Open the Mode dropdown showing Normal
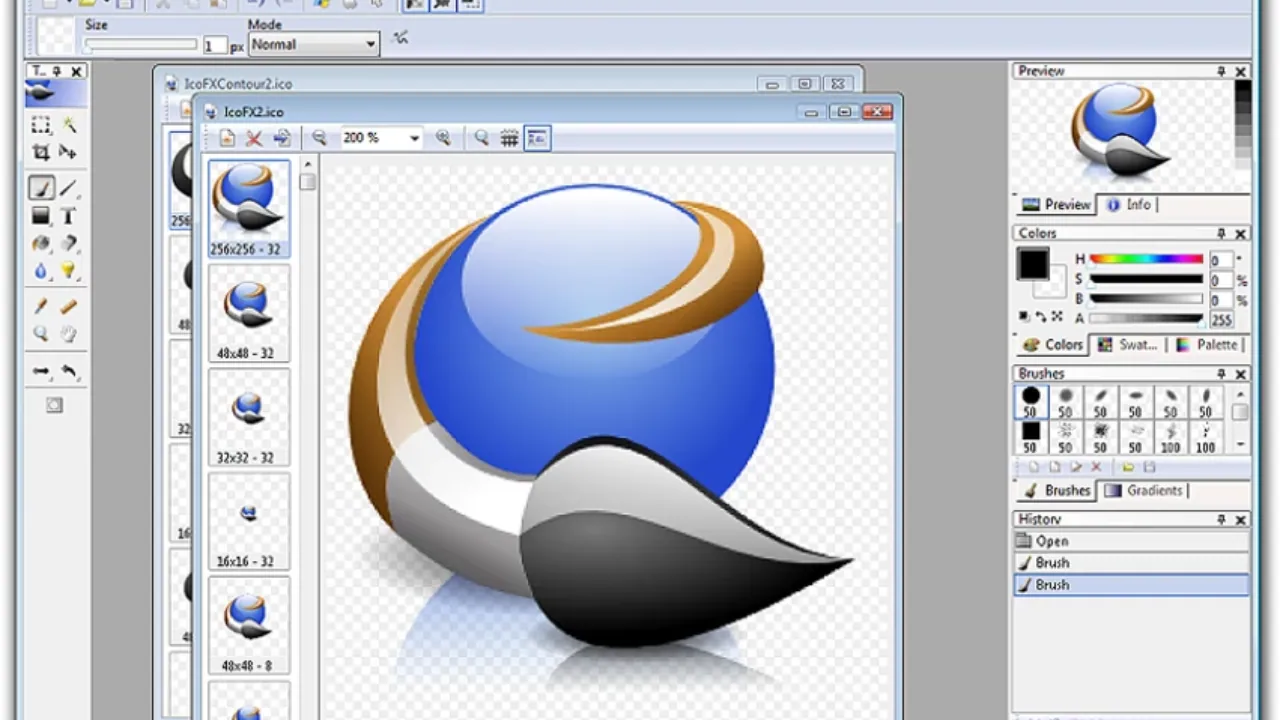The width and height of the screenshot is (1280, 720). (314, 44)
